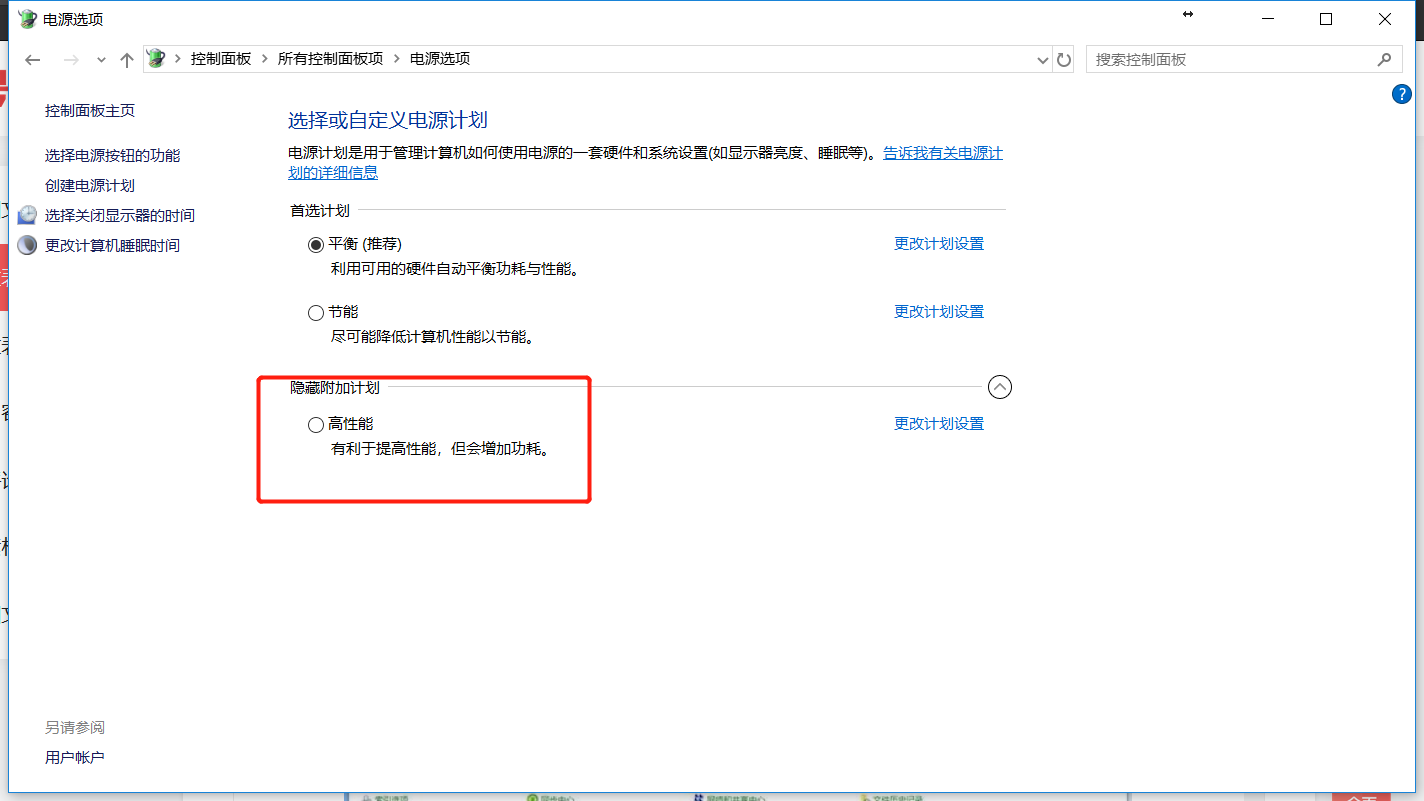Collapse the 隐藏附加计划 section with the chevron
1424x801 pixels.
[x=999, y=387]
